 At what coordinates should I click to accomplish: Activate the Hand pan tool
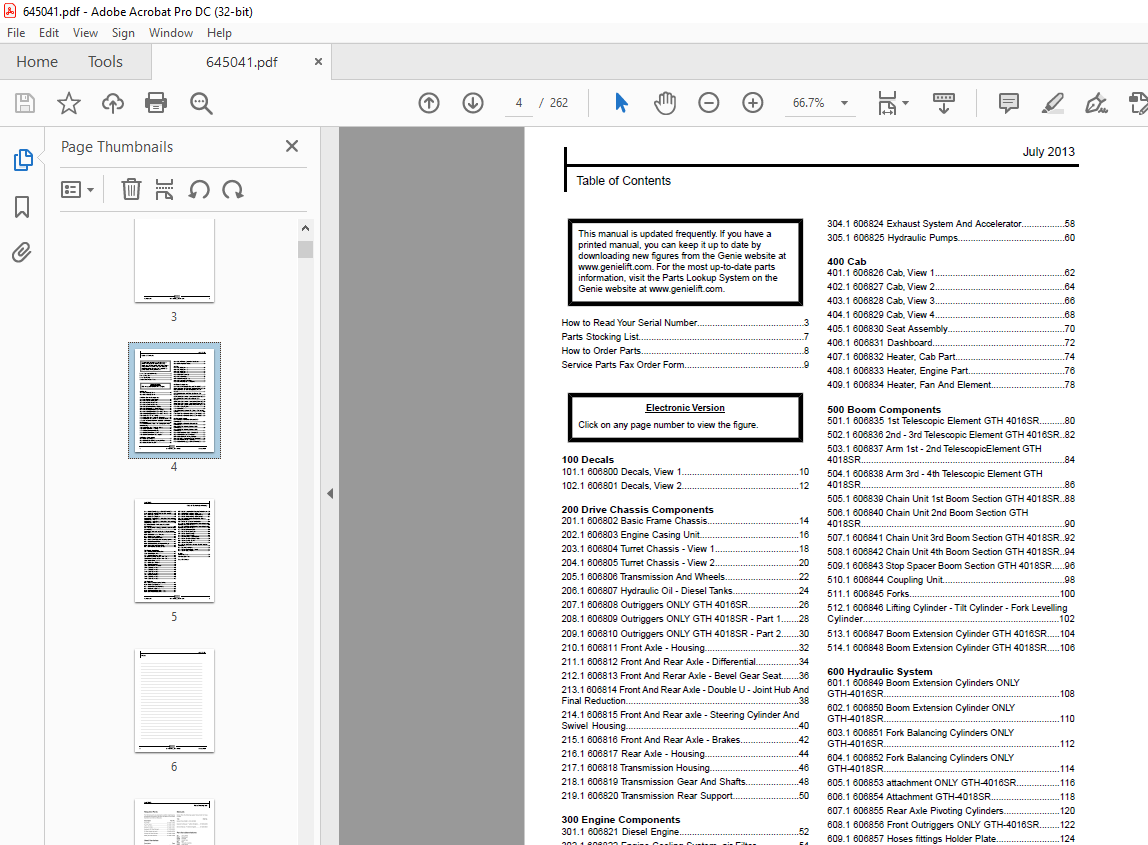(x=665, y=103)
